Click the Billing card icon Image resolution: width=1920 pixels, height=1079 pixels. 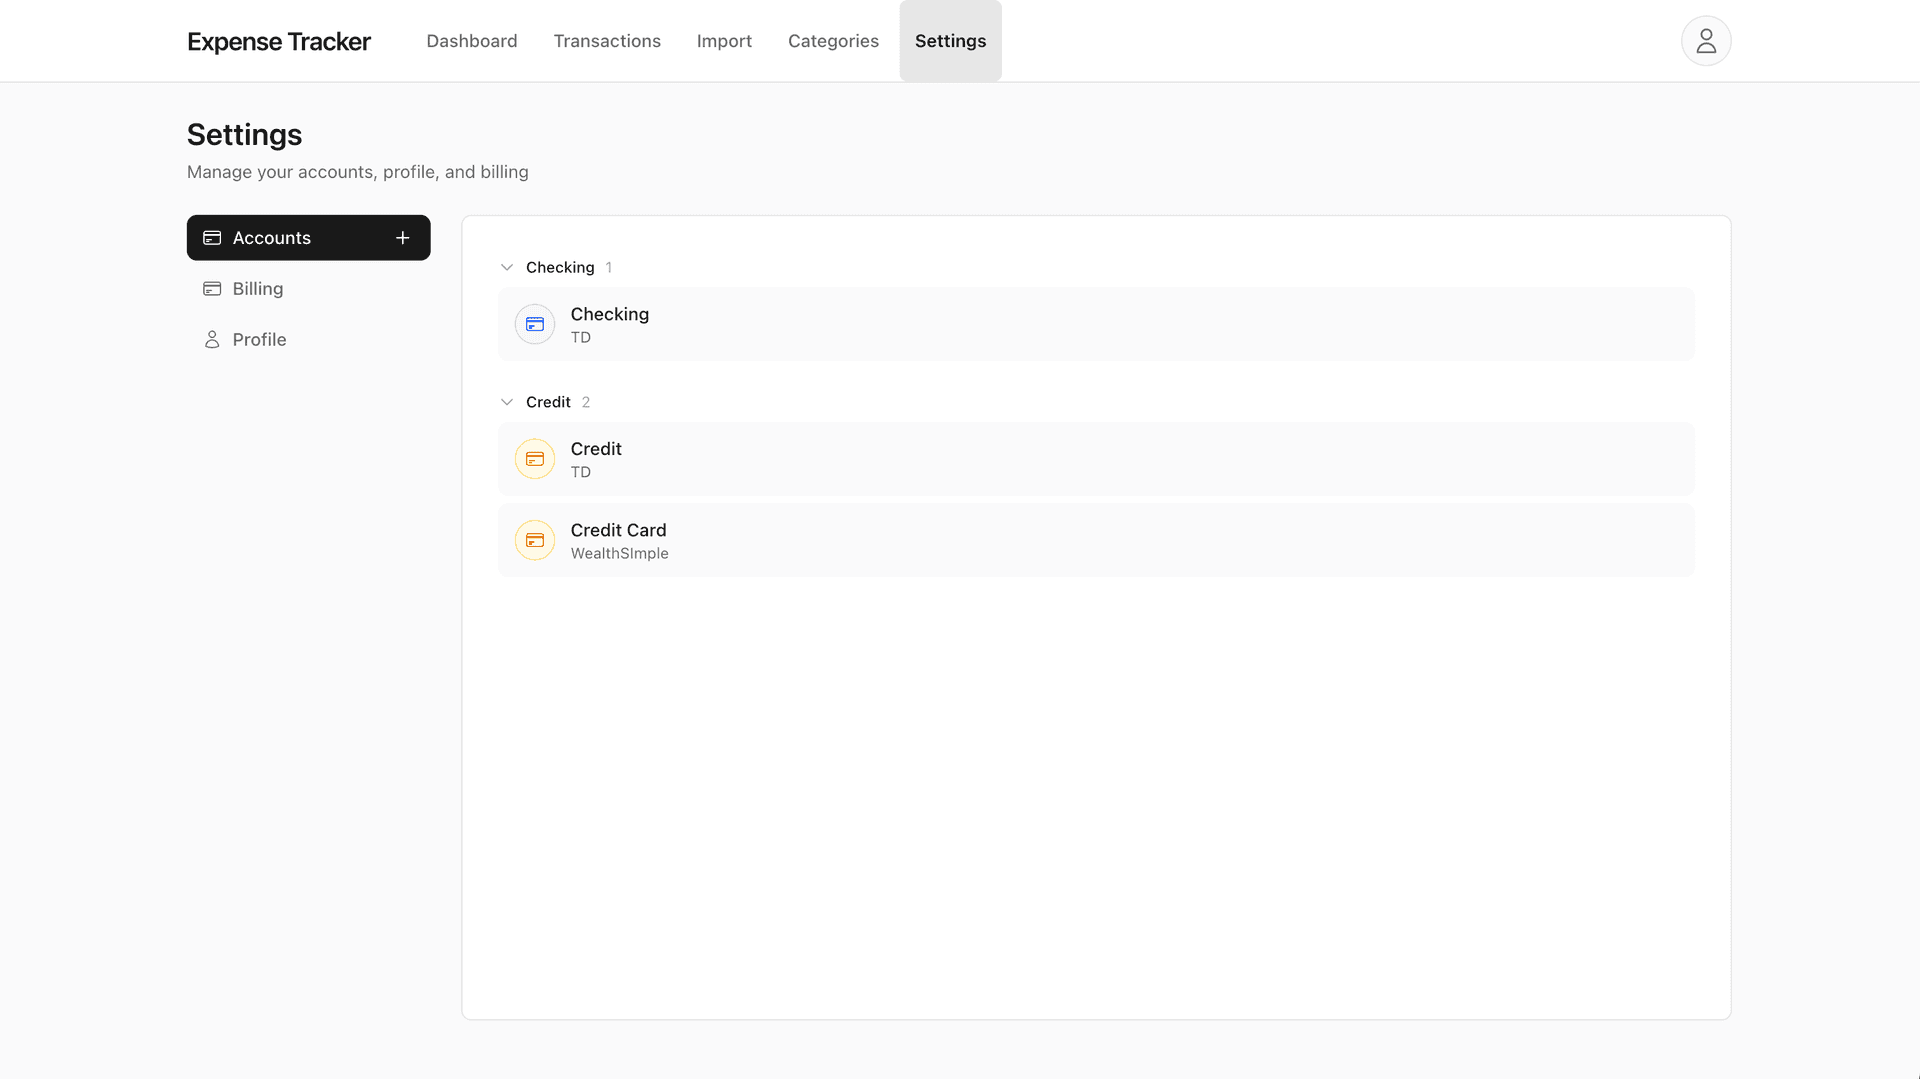212,288
